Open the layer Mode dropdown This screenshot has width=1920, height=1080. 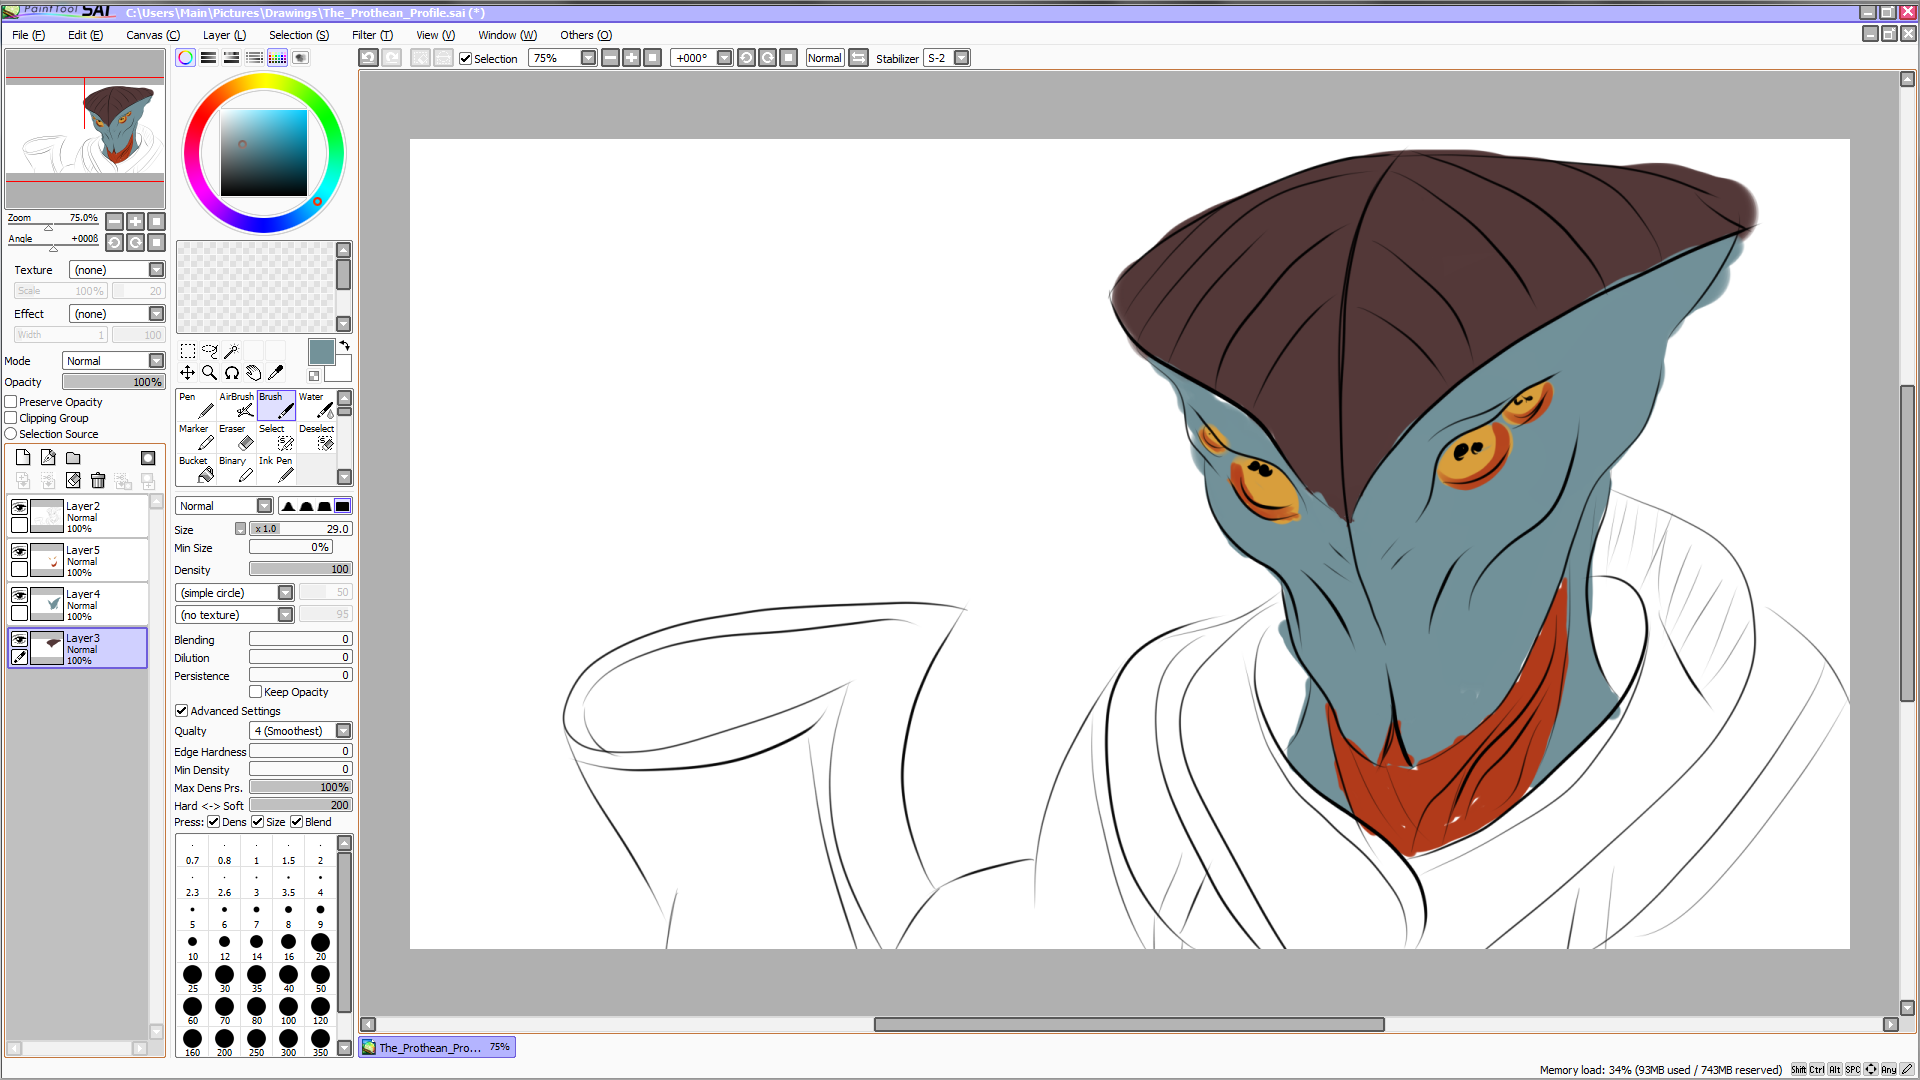113,361
